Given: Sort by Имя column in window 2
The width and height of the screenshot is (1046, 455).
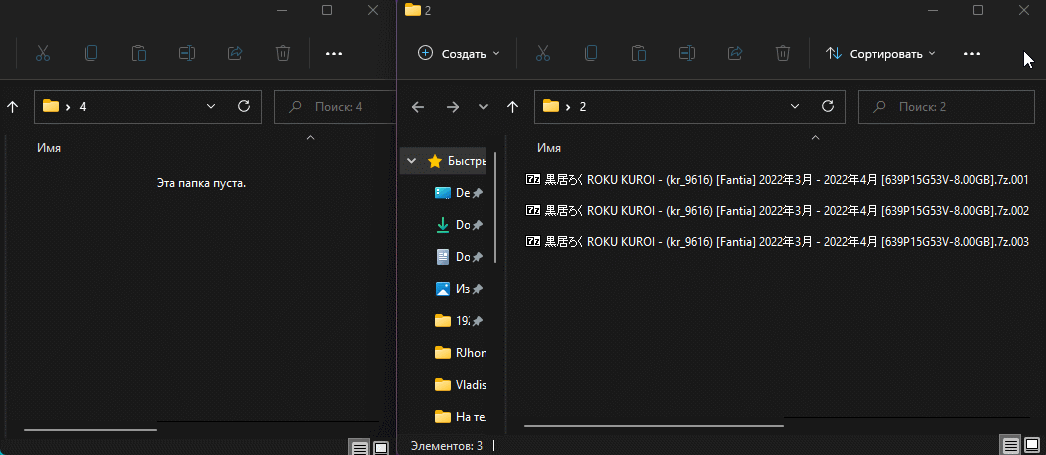Looking at the screenshot, I should [549, 148].
